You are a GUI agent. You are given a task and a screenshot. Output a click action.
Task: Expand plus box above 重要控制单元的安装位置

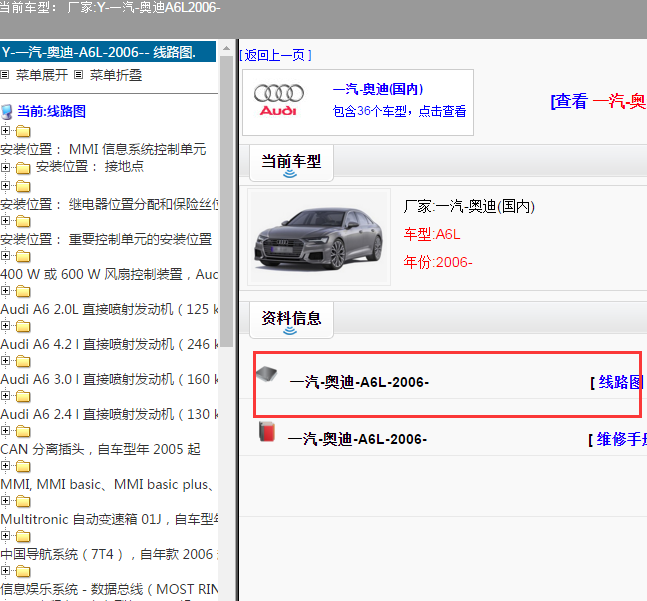5,221
